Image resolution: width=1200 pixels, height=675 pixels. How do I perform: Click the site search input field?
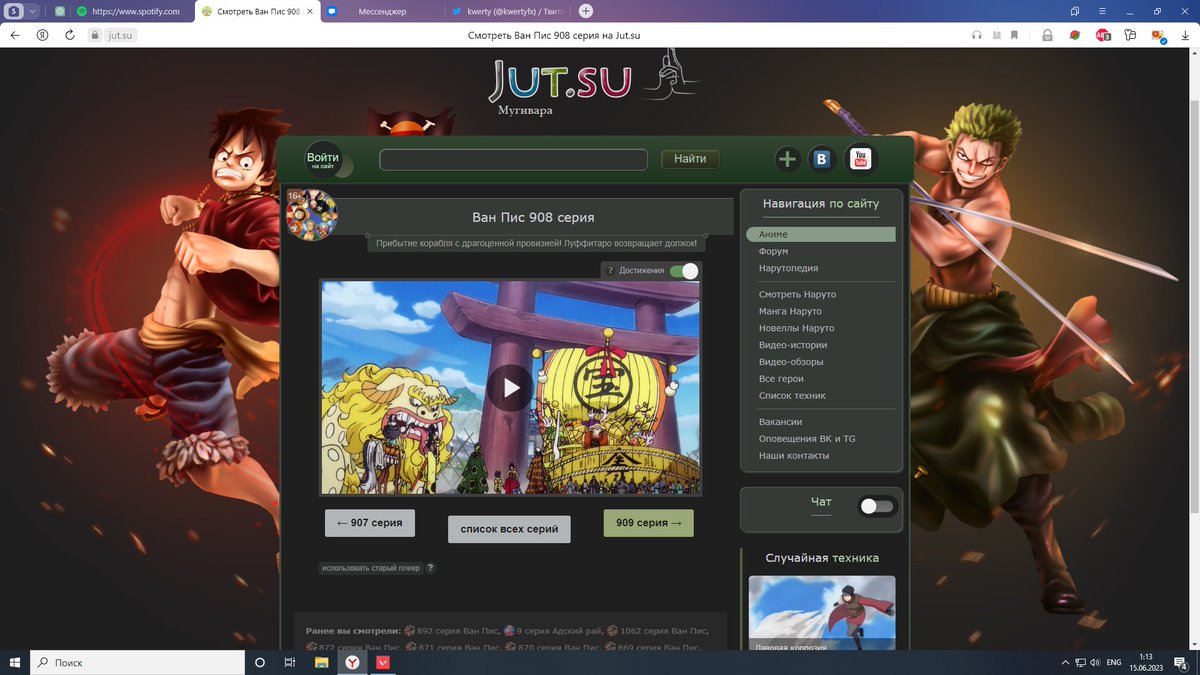click(513, 159)
